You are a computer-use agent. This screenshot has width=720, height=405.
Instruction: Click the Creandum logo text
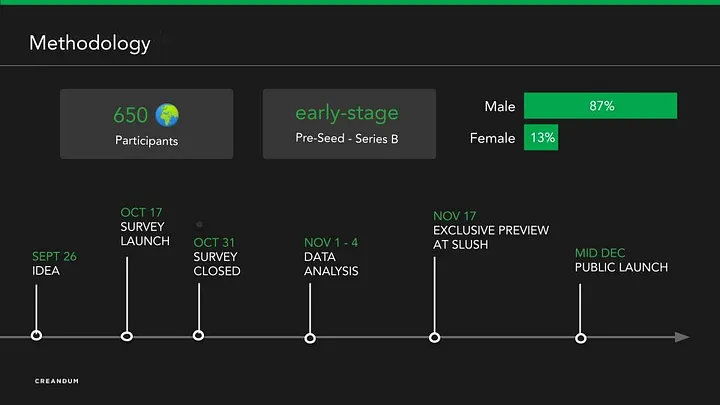tap(56, 381)
